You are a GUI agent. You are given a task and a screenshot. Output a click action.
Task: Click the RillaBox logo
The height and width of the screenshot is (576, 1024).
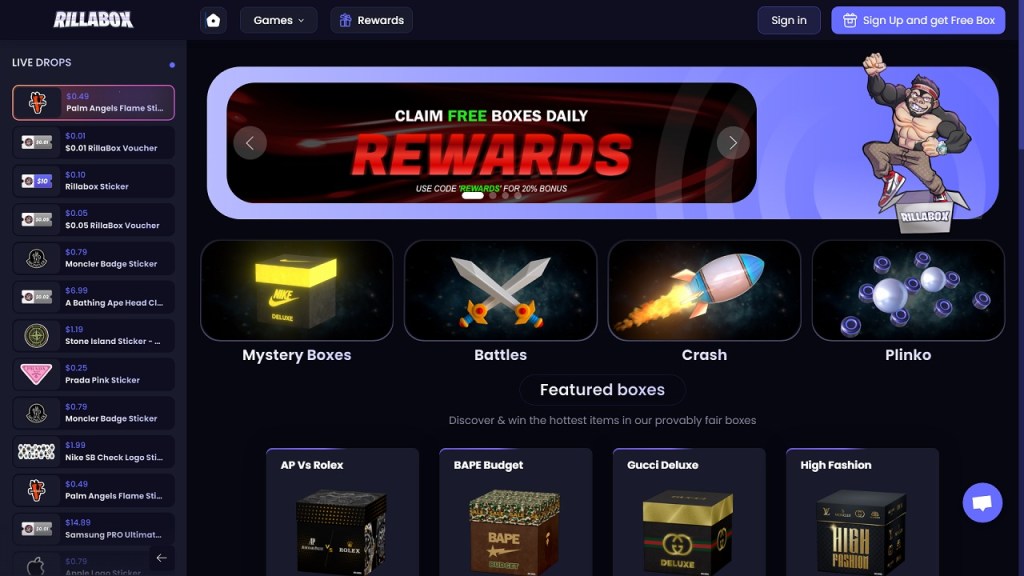click(x=93, y=20)
